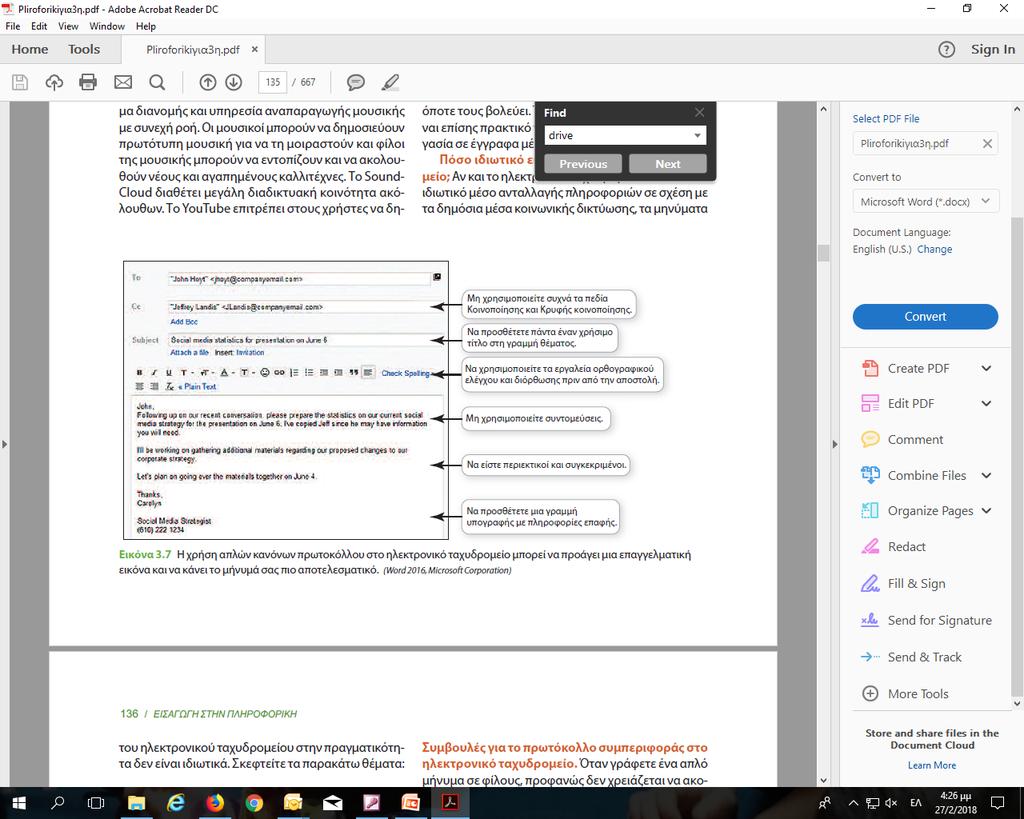Open the notification center icon
1024x819 pixels.
997,803
